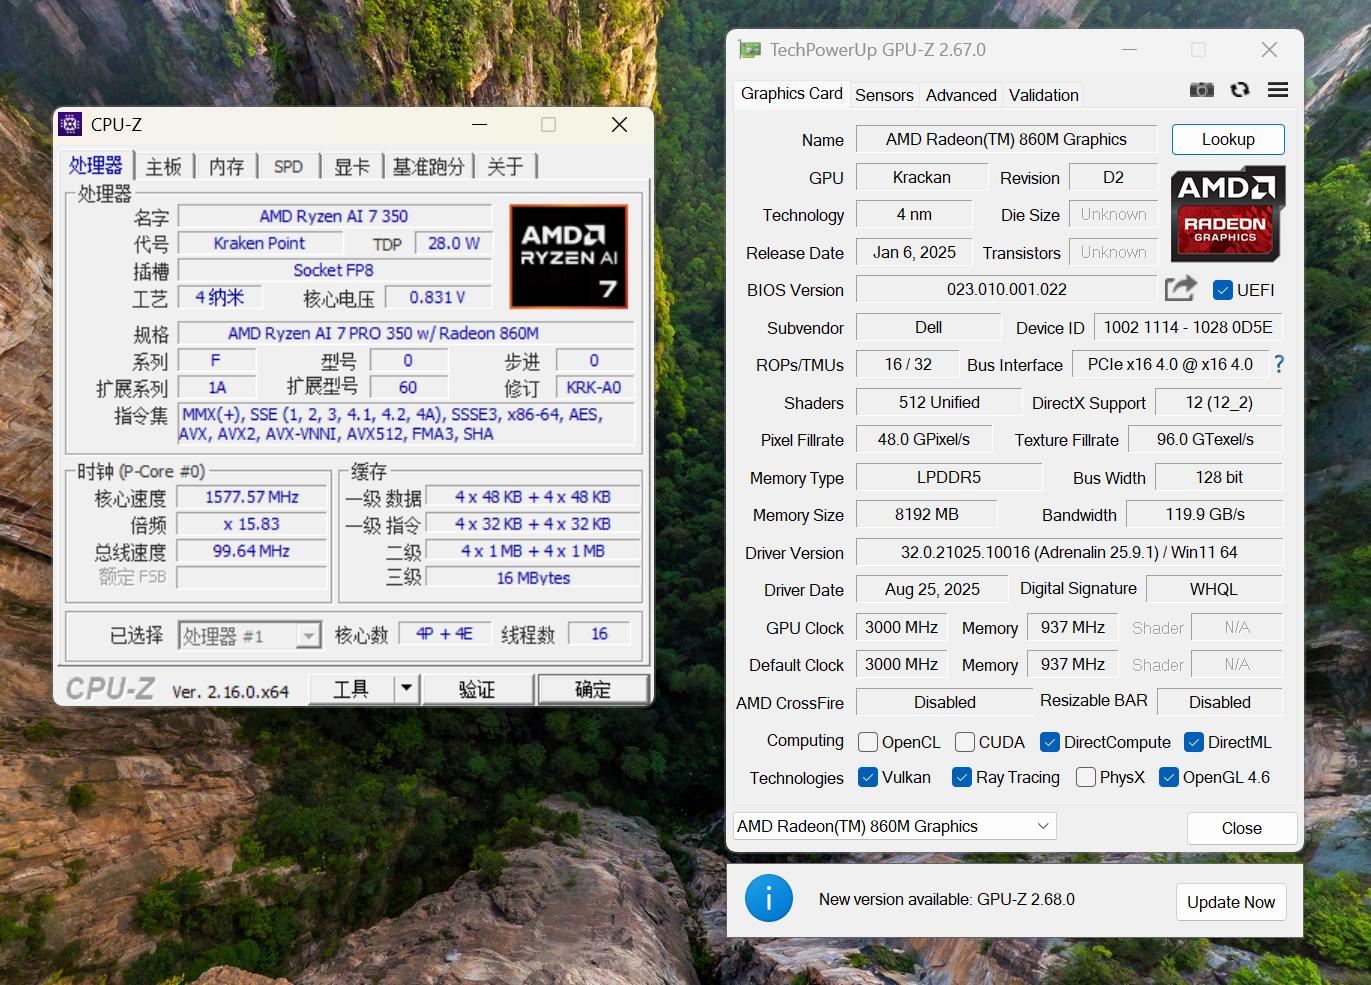Open the 处理器 #1 selection dropdown
The width and height of the screenshot is (1371, 985).
click(x=249, y=635)
